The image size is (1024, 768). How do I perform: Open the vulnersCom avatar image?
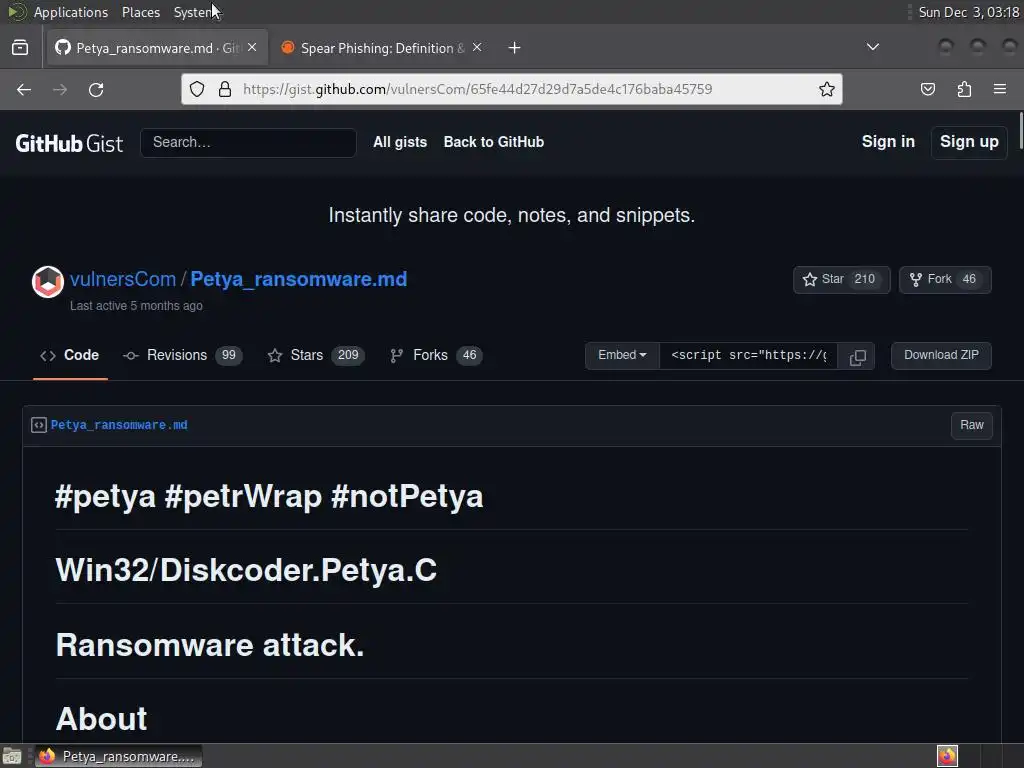pyautogui.click(x=48, y=281)
